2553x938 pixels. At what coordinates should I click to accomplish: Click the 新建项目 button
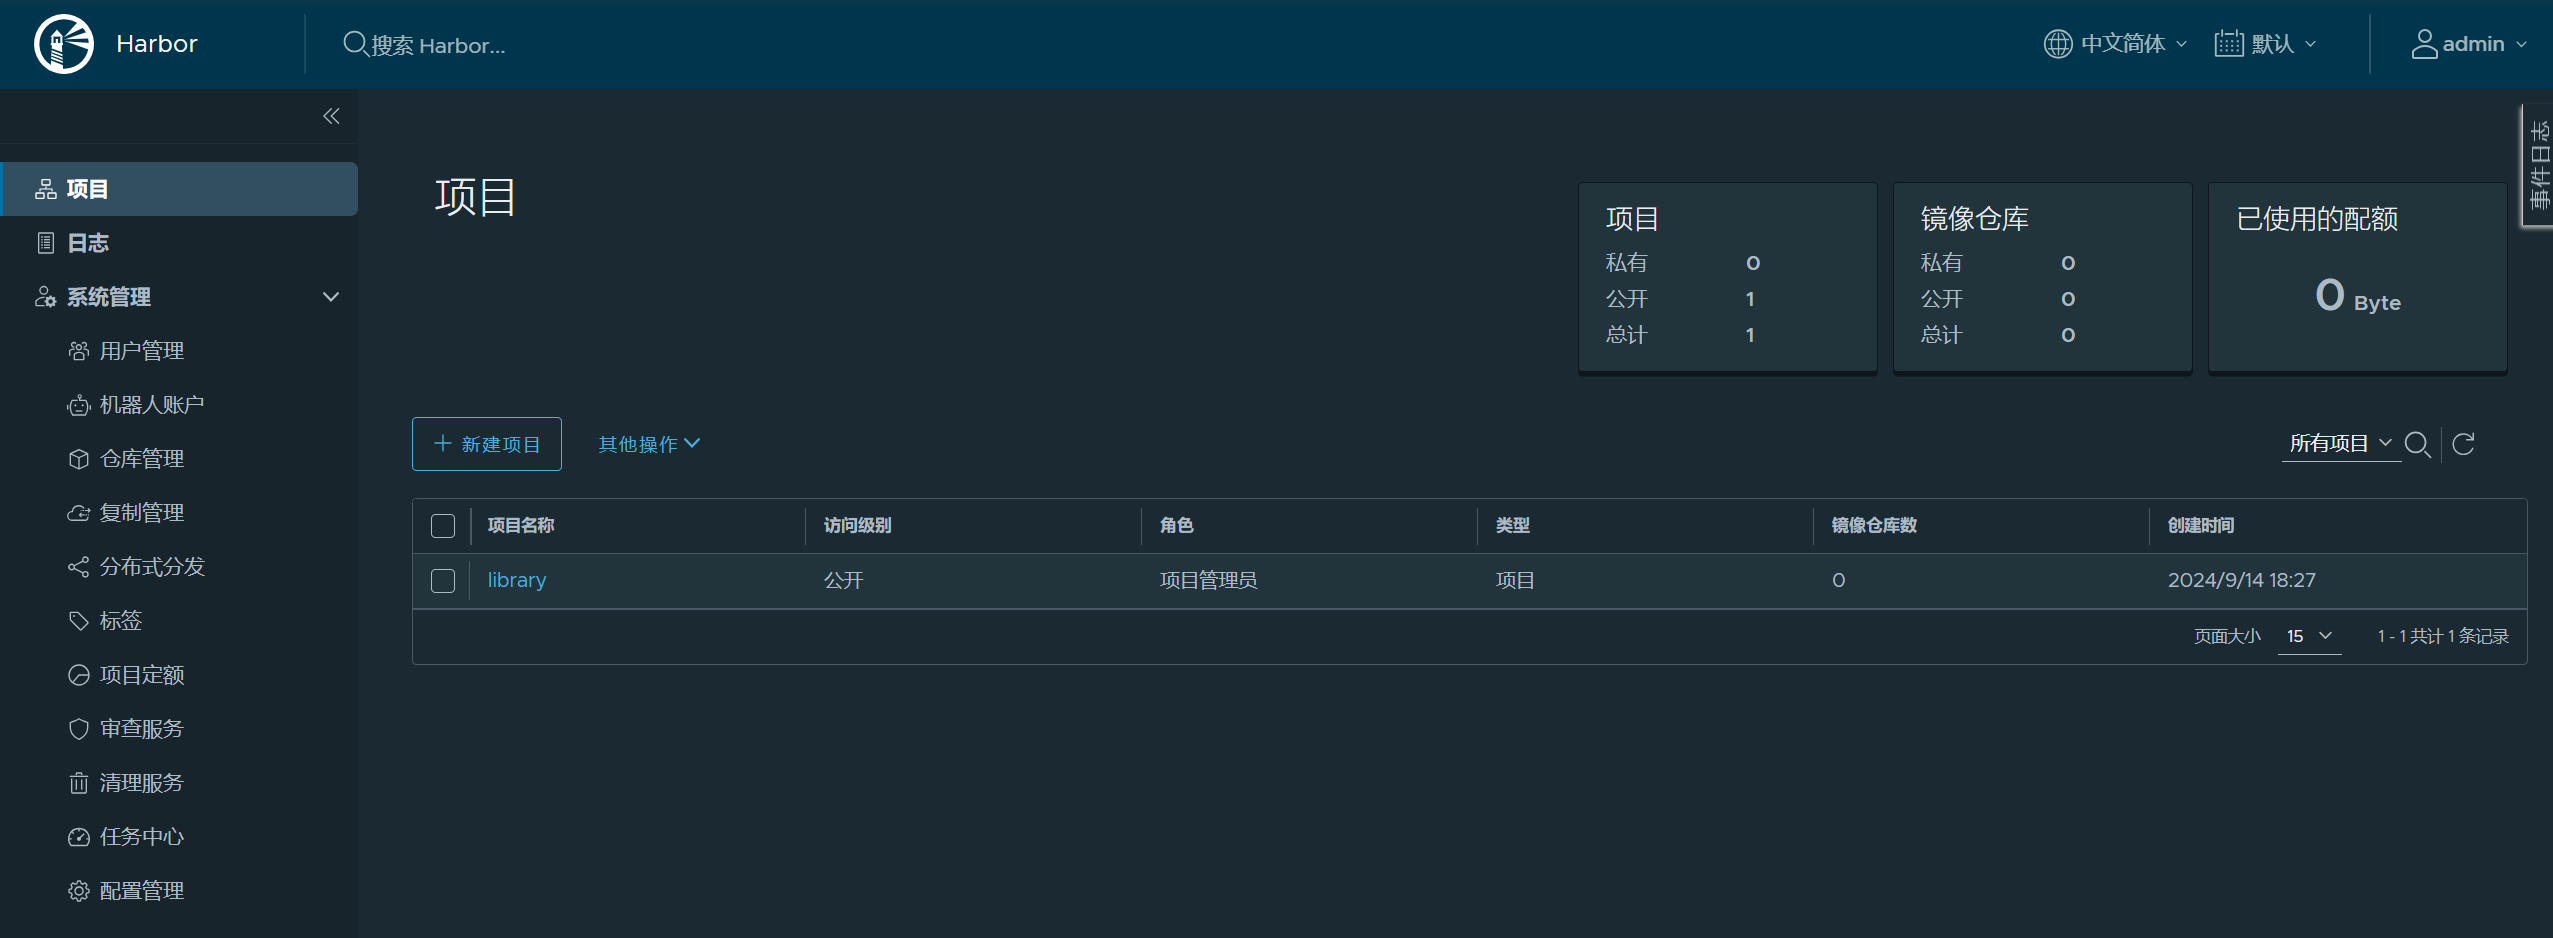487,444
